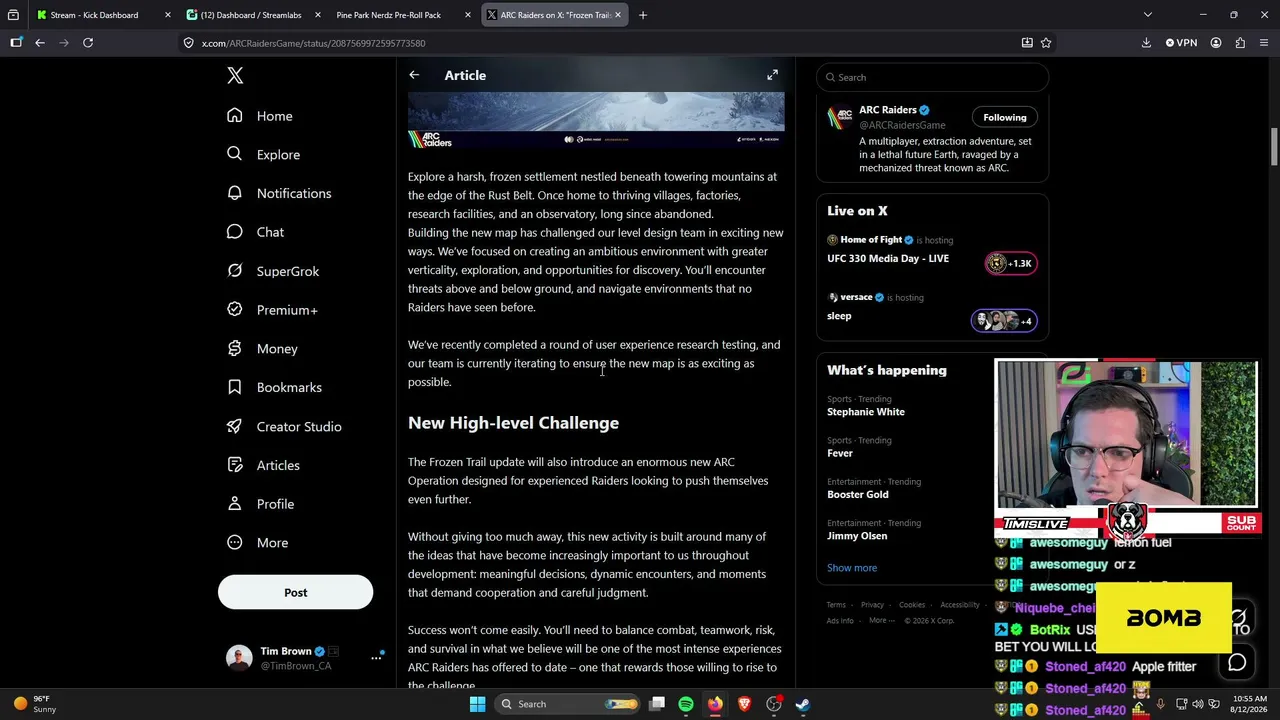
Task: Open the Cookies footer link
Action: (912, 605)
